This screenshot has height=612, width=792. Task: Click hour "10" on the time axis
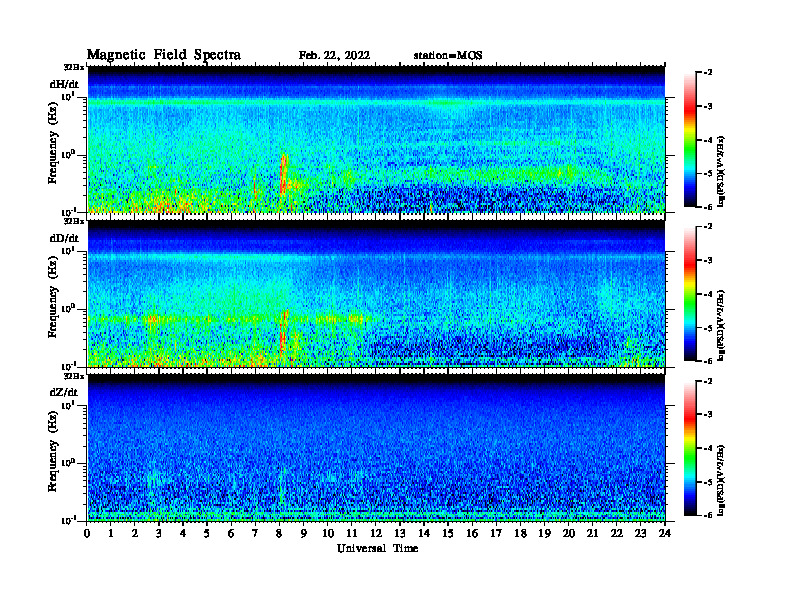tap(328, 534)
